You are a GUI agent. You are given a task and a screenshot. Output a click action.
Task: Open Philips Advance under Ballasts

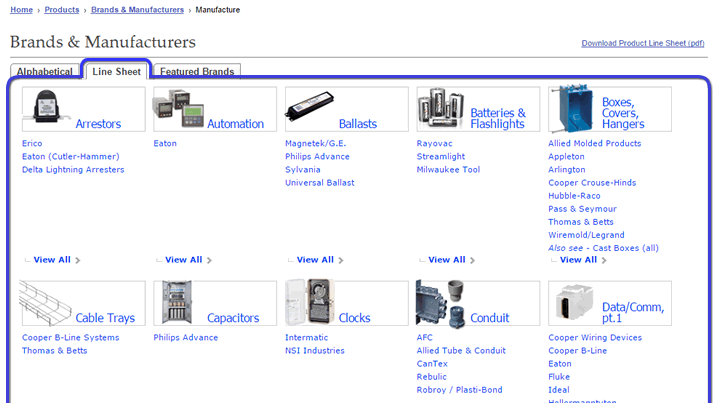point(317,157)
